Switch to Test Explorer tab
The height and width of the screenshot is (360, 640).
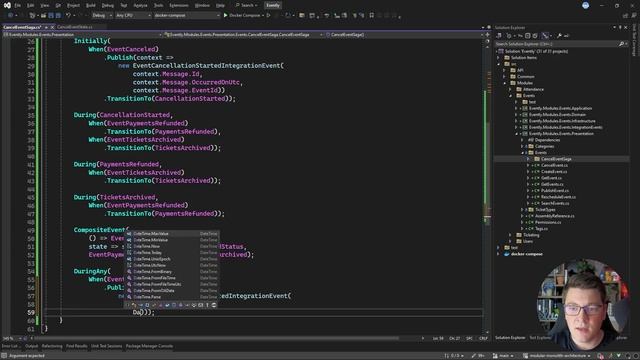click(x=540, y=338)
